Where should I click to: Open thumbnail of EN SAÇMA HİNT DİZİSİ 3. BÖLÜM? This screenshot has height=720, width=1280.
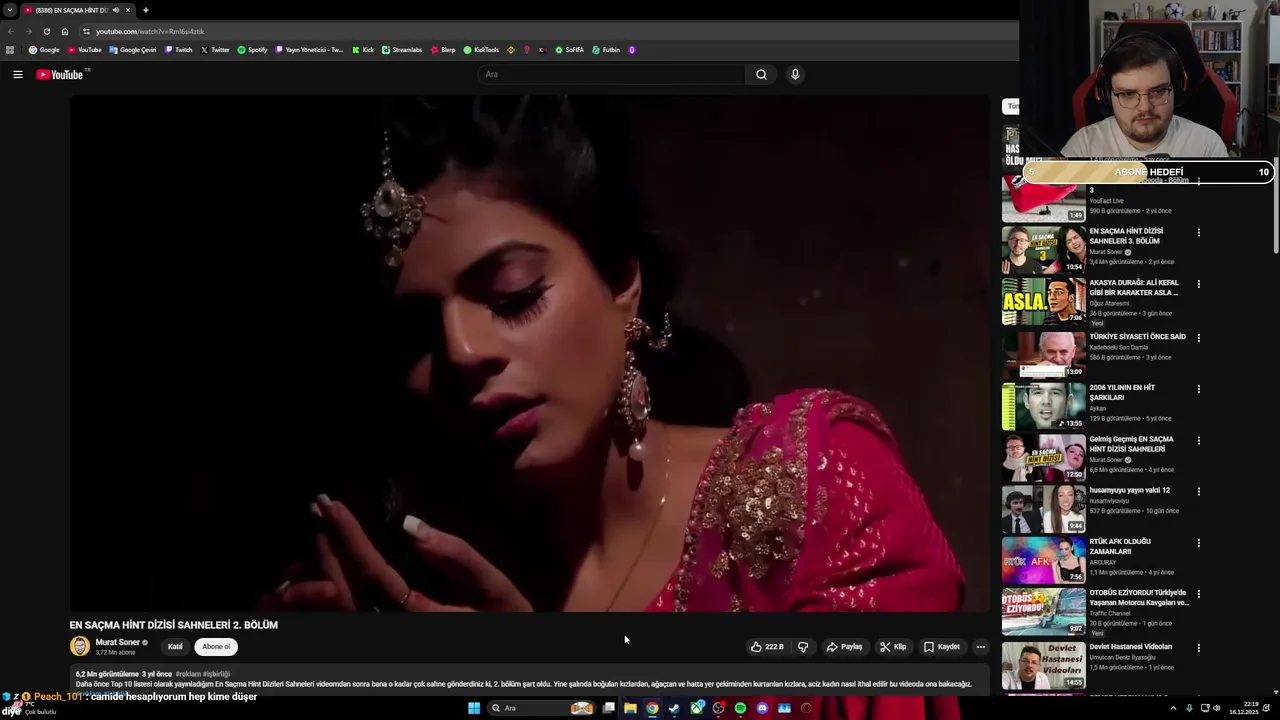pyautogui.click(x=1044, y=250)
